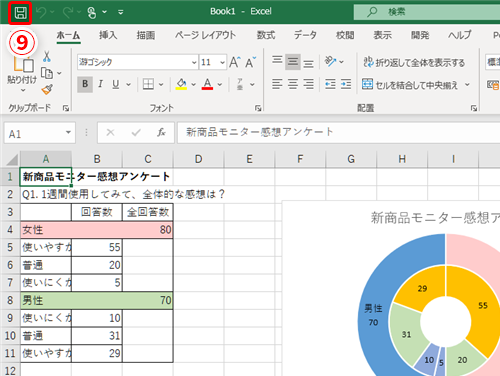Apply red font color
Image resolution: width=500 pixels, height=376 pixels.
tap(207, 84)
